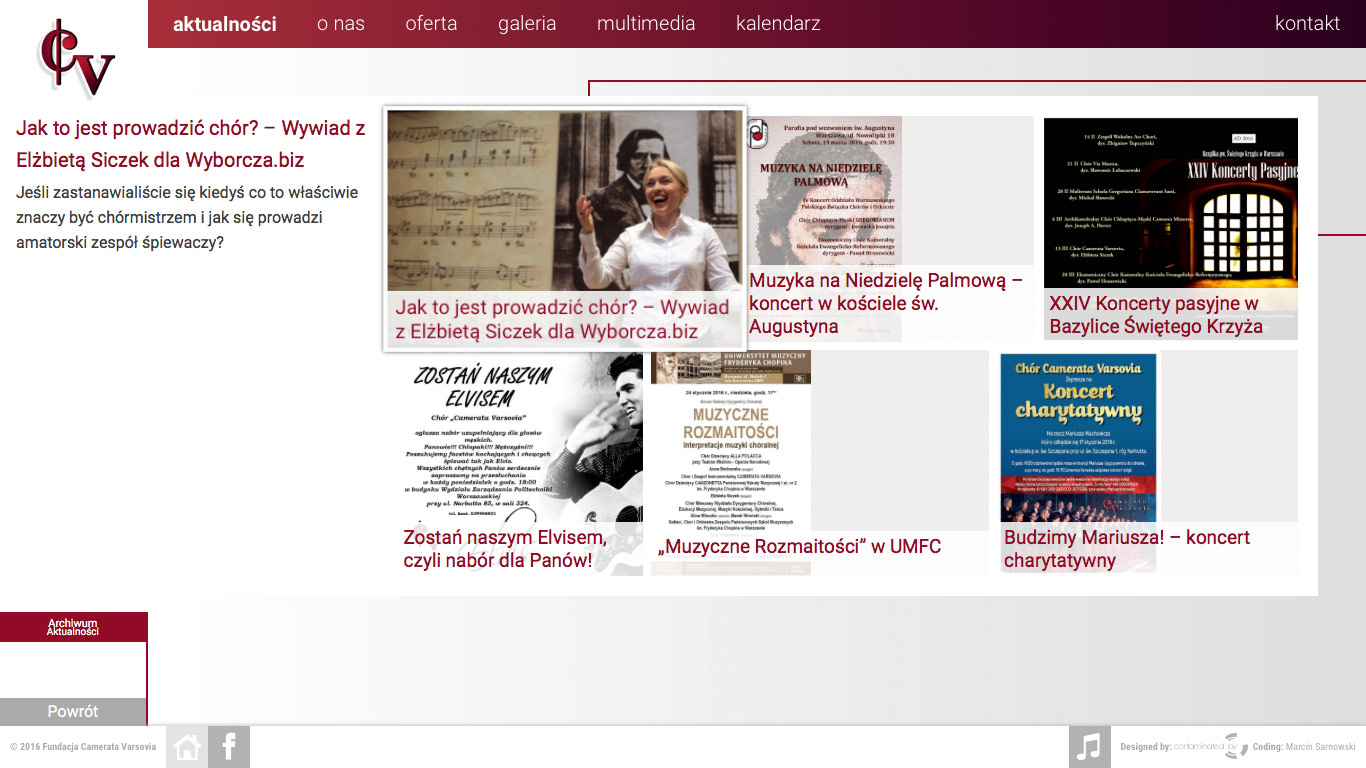
Task: Open the Facebook icon link
Action: [x=229, y=747]
